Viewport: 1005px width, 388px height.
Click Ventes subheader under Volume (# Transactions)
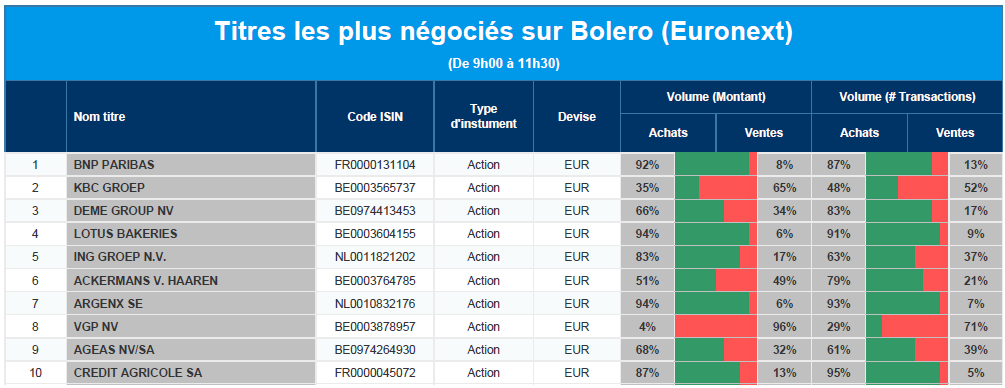(x=955, y=133)
